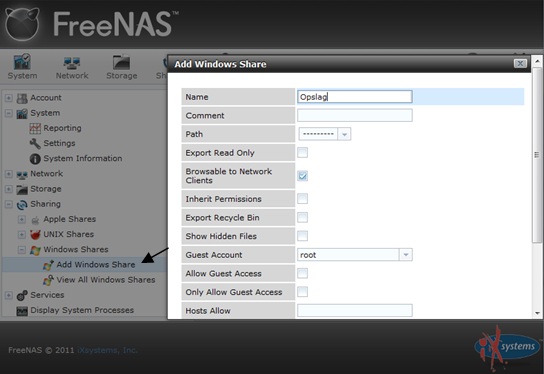Select System Information in the tree

point(83,158)
